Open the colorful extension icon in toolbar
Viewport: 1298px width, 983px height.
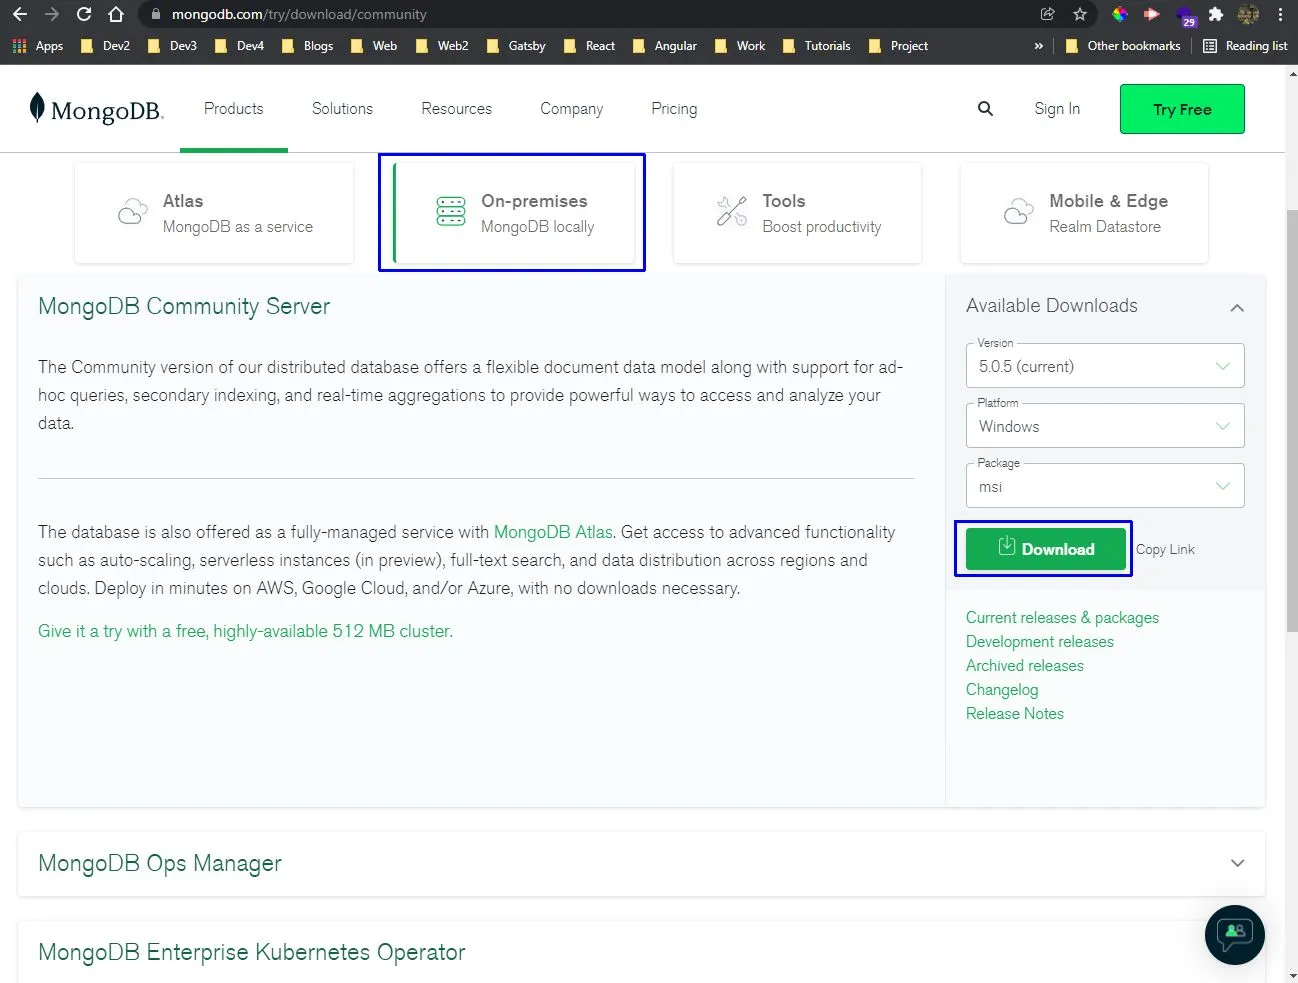tap(1120, 14)
